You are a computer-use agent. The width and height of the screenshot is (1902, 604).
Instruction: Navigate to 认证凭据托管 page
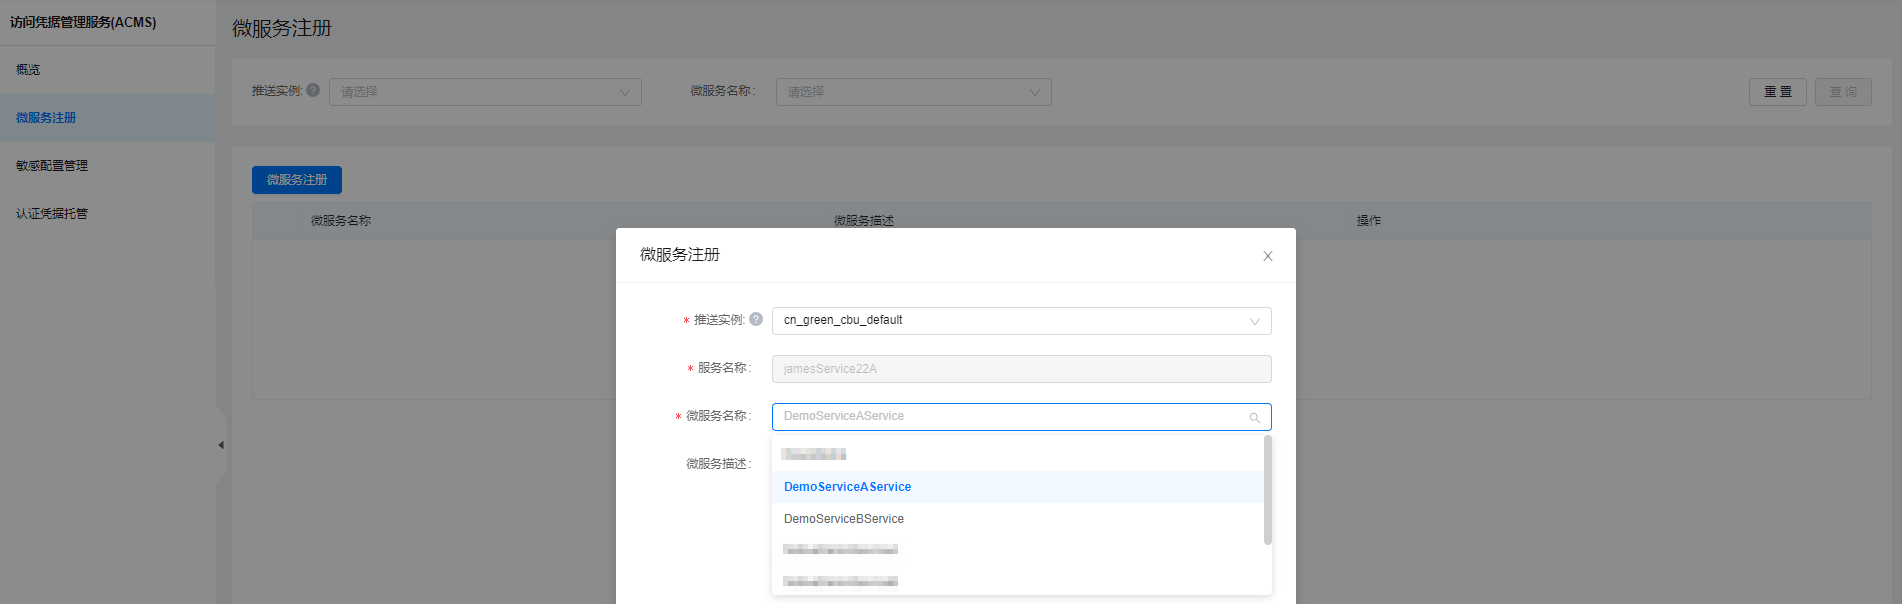click(x=52, y=214)
